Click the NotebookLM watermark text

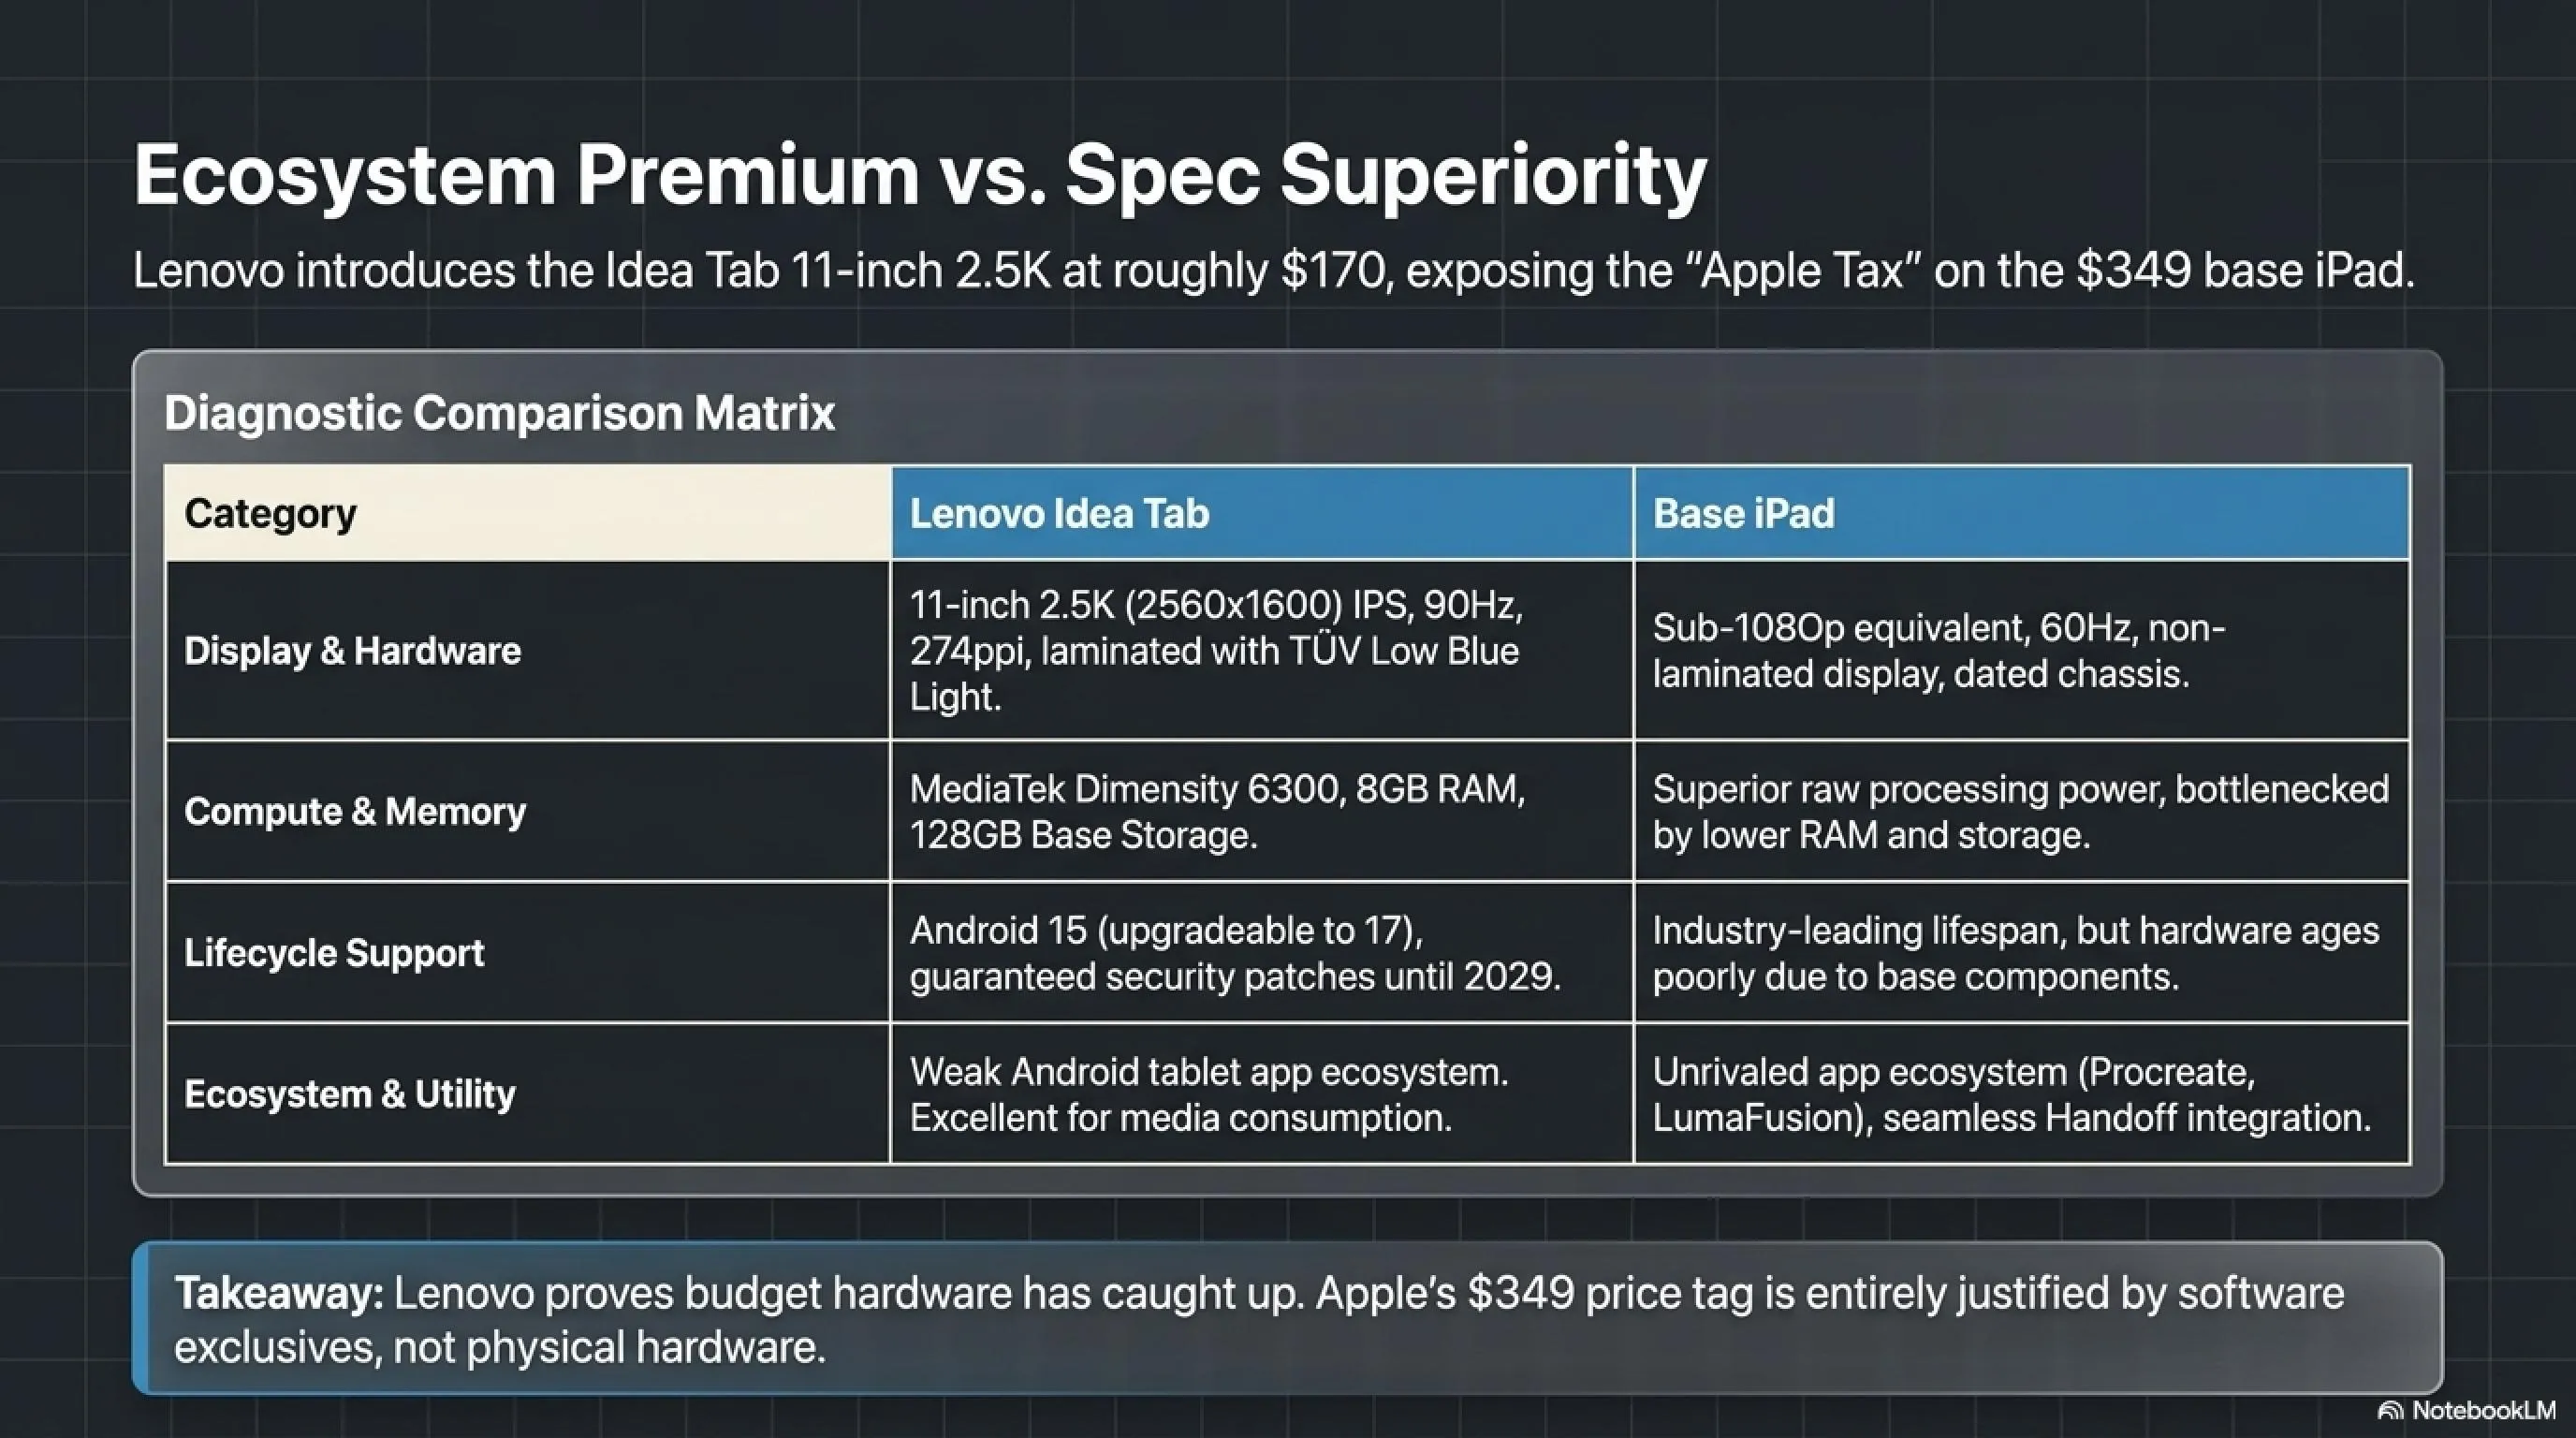pos(2483,1411)
